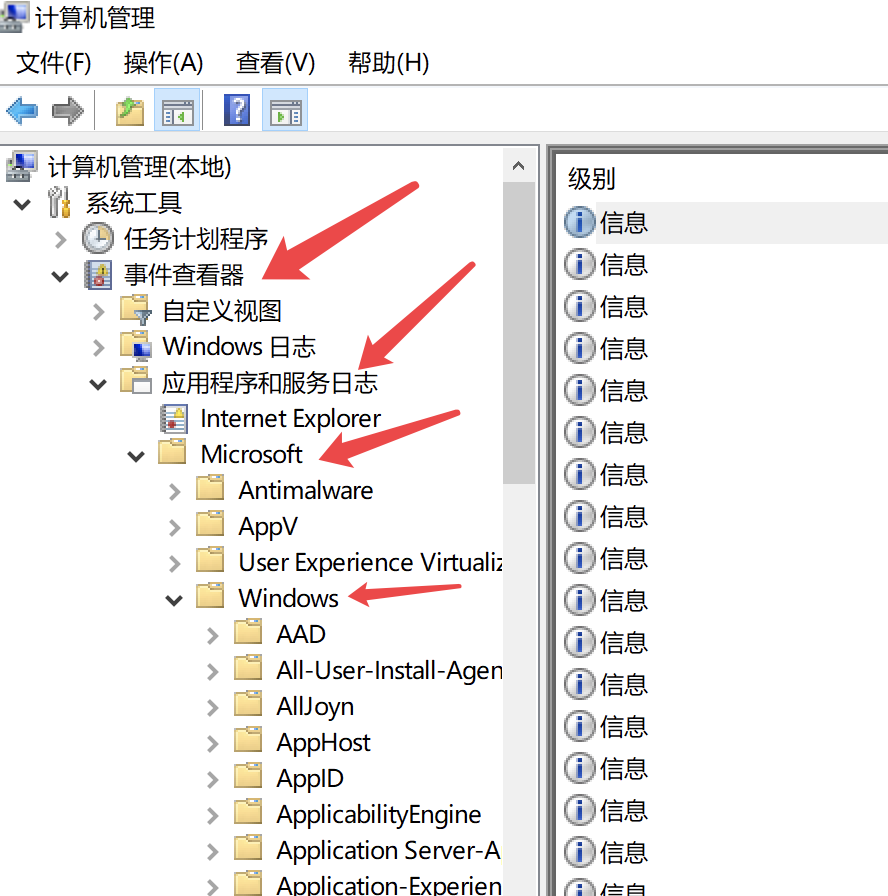The image size is (888, 896).
Task: Select the 事件查看器 Event Viewer icon
Action: (x=98, y=274)
